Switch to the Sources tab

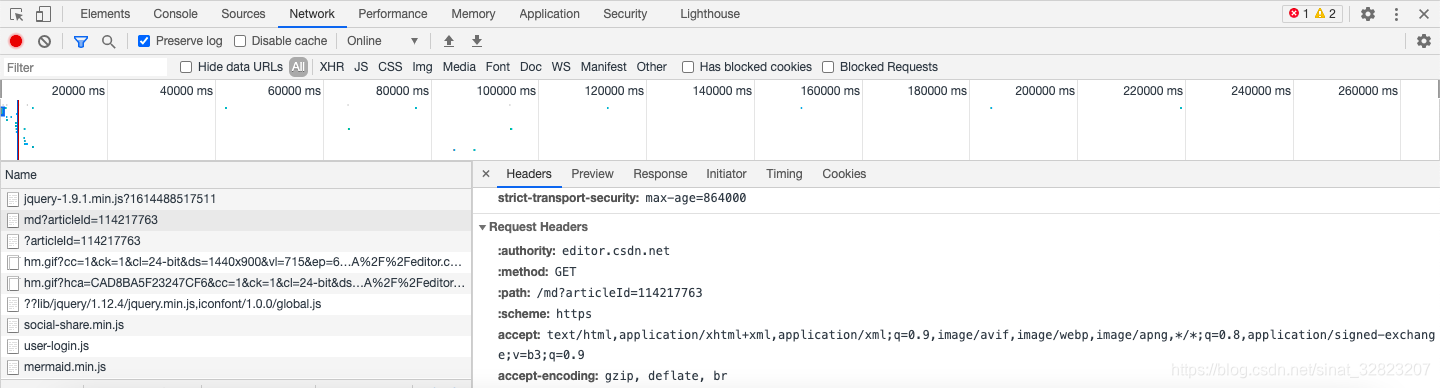(x=243, y=14)
